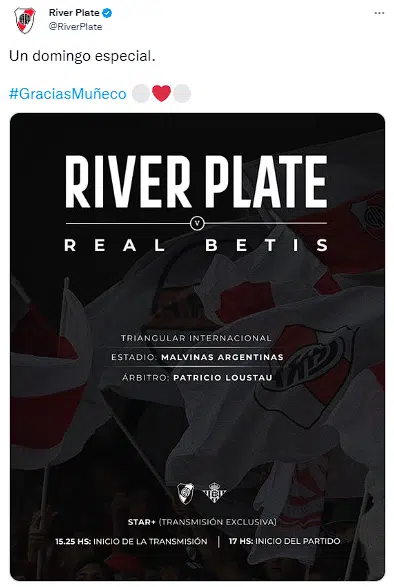Image resolution: width=394 pixels, height=587 pixels.
Task: Click the red heart emoji
Action: (x=161, y=93)
